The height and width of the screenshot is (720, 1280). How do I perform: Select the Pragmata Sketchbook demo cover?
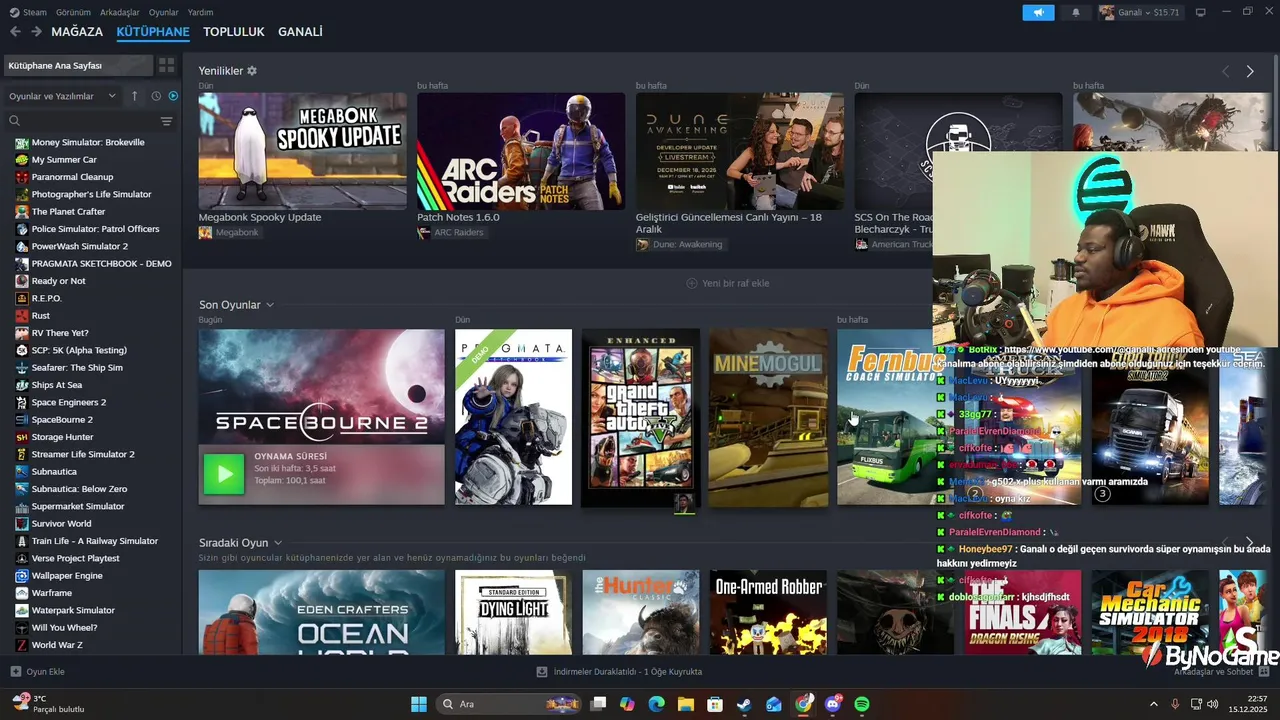514,417
